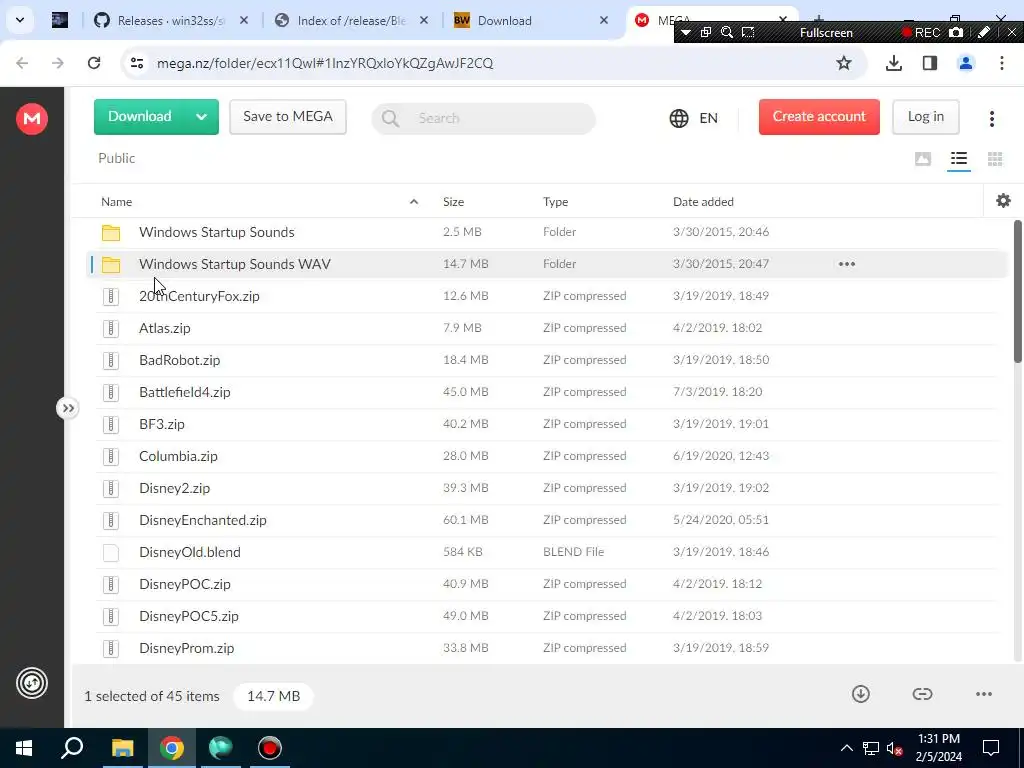Open options dots for Windows Startup Sounds WAV
The image size is (1024, 768).
pos(846,264)
